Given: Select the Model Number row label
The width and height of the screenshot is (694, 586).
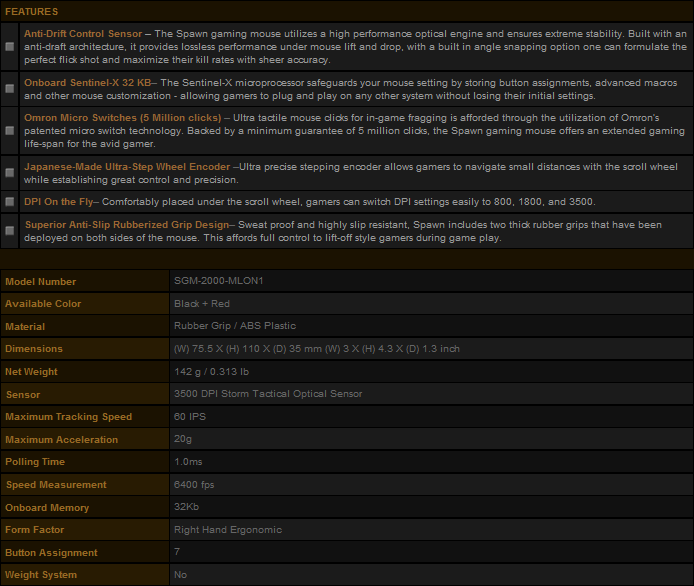Looking at the screenshot, I should (41, 282).
